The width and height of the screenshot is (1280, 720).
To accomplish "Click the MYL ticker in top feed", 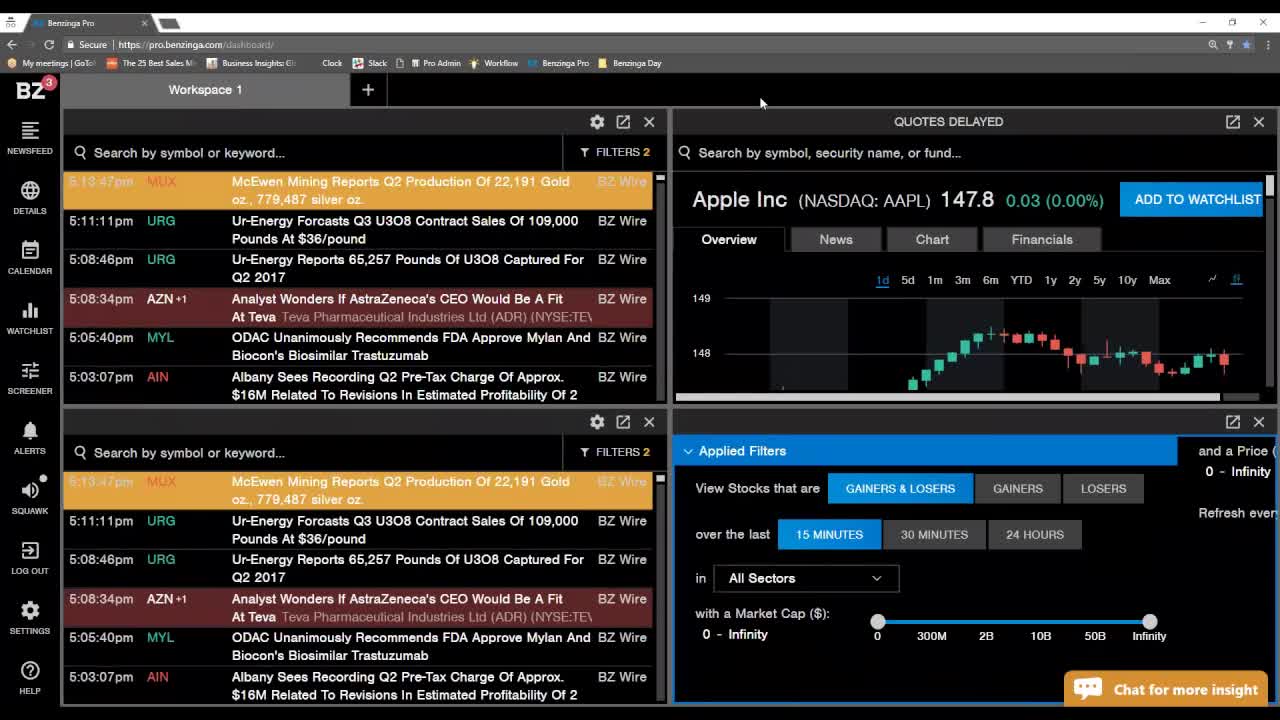I will point(160,338).
